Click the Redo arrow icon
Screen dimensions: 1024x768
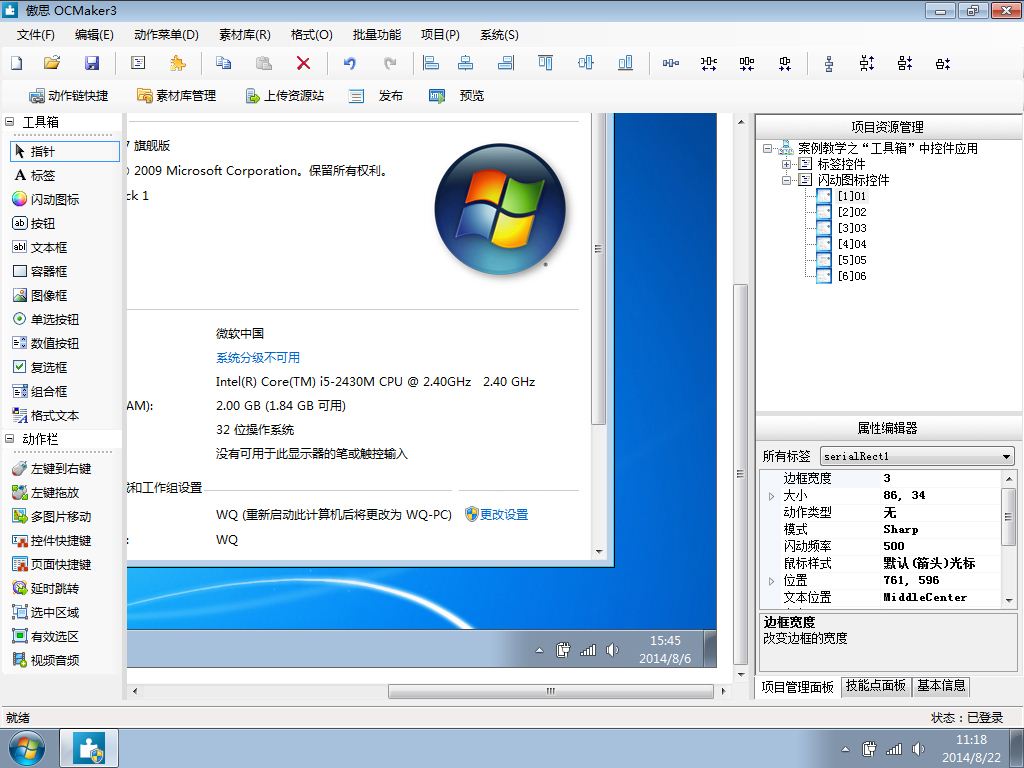click(x=390, y=63)
